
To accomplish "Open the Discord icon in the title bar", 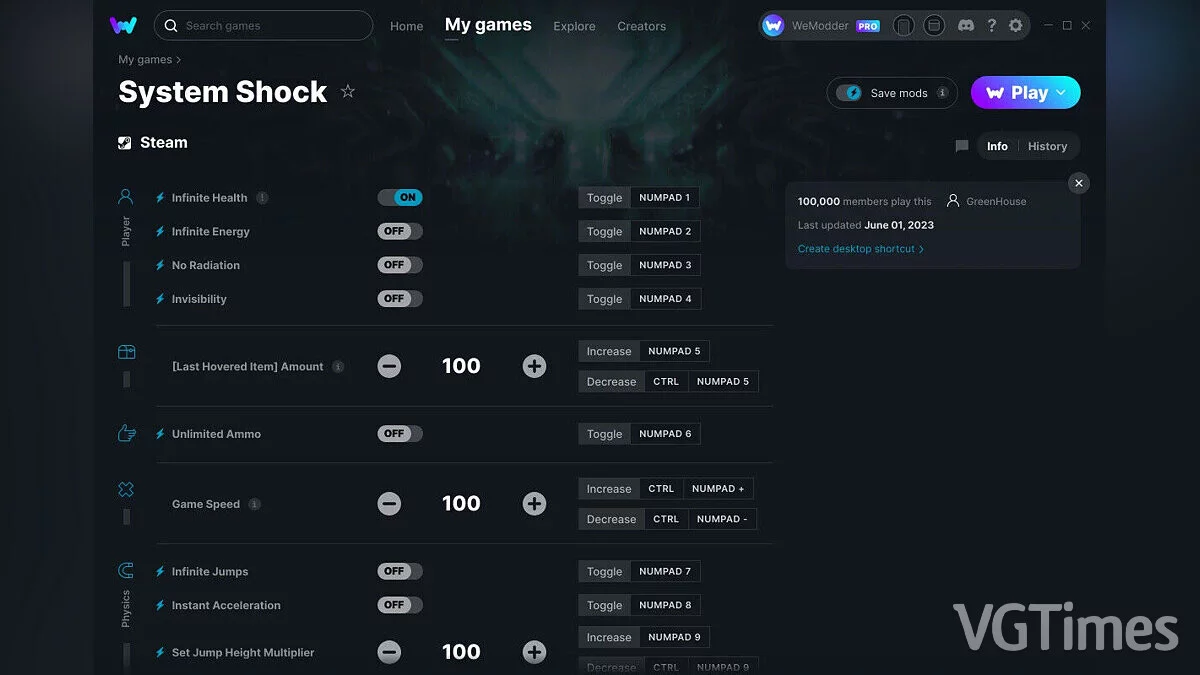I will (965, 25).
